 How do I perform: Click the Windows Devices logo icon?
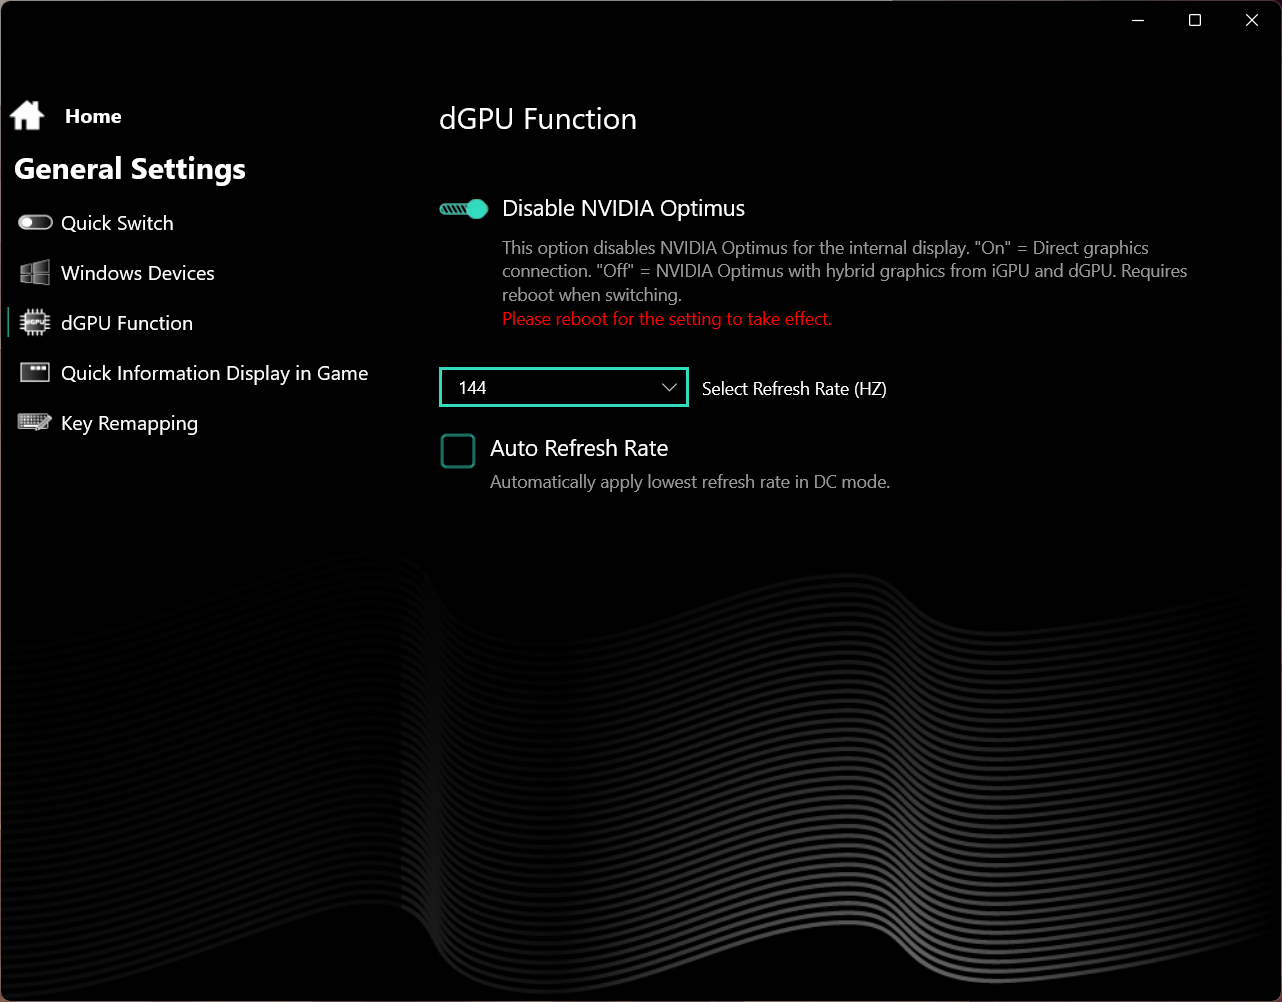click(35, 273)
